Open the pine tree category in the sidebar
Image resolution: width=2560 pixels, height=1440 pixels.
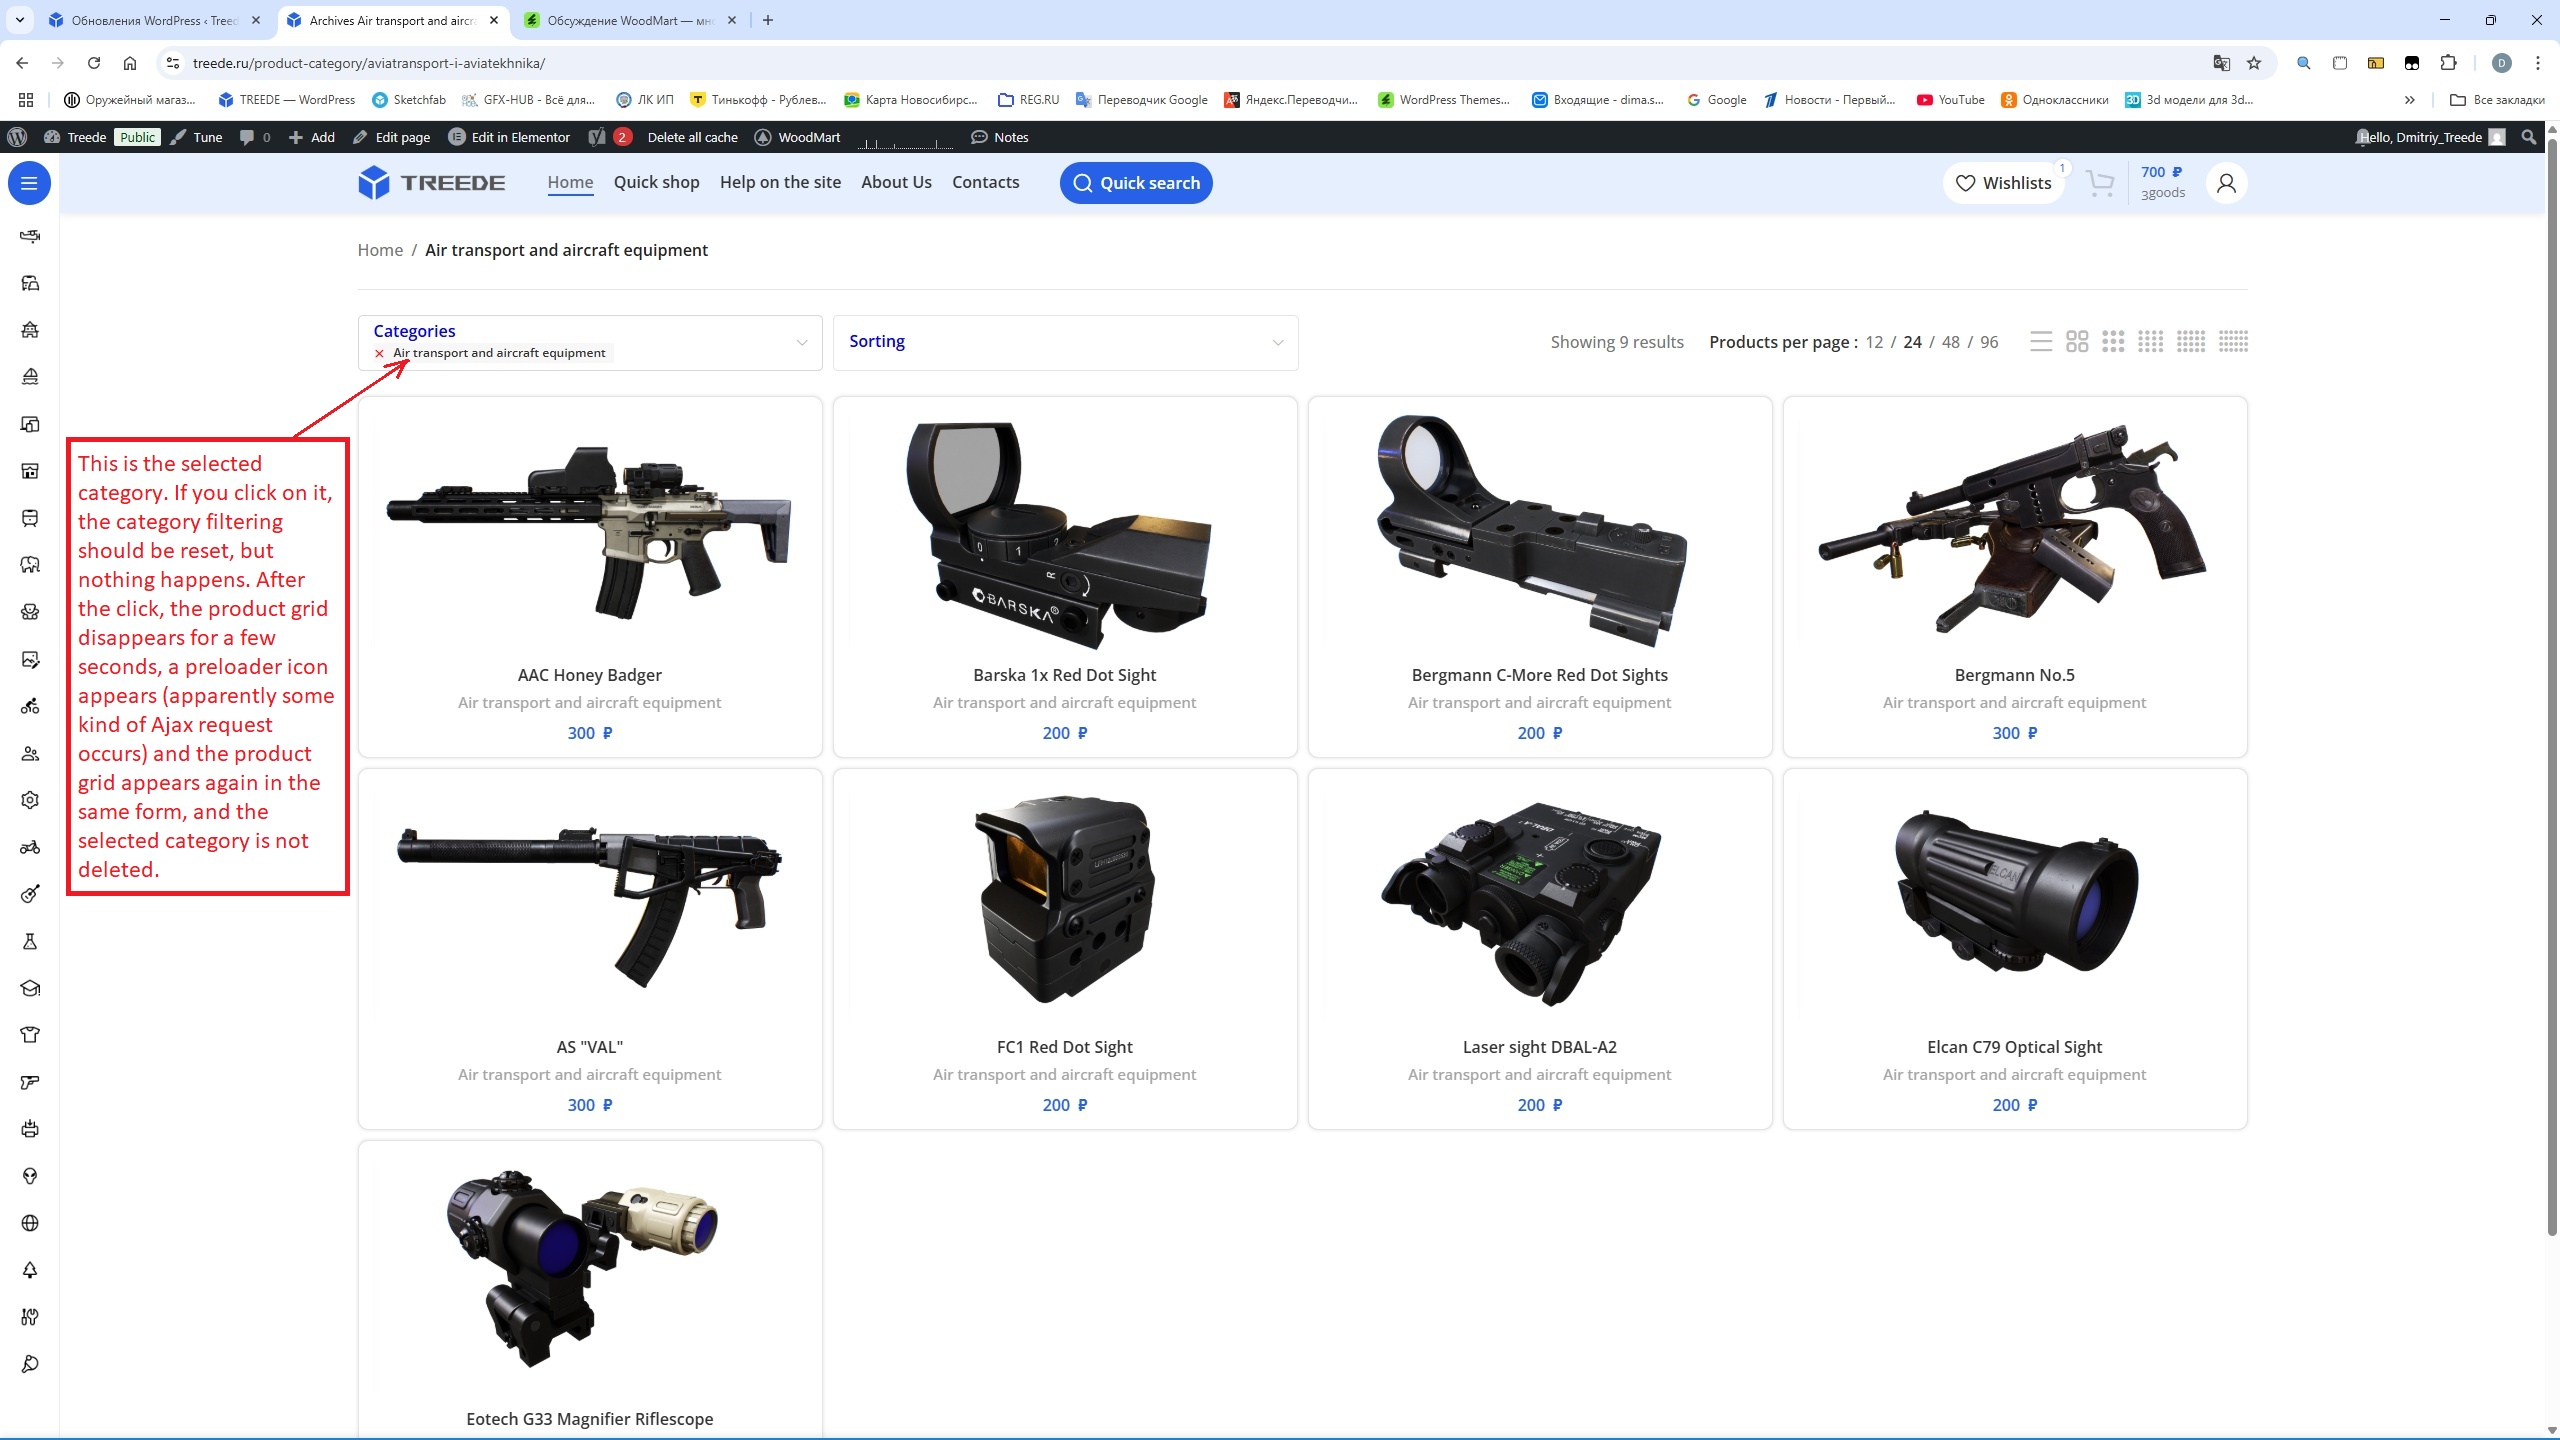pyautogui.click(x=30, y=1270)
